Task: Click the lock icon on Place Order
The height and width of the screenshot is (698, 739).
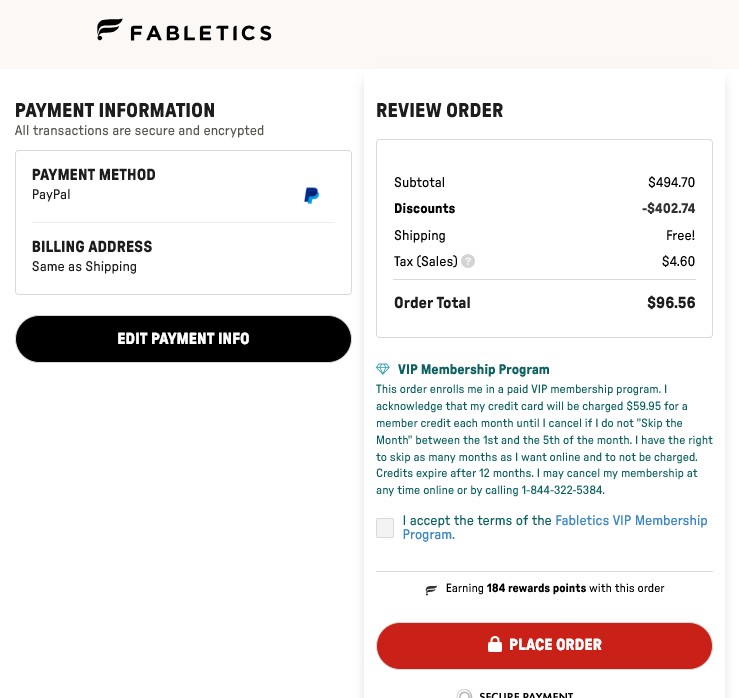Action: click(x=494, y=645)
